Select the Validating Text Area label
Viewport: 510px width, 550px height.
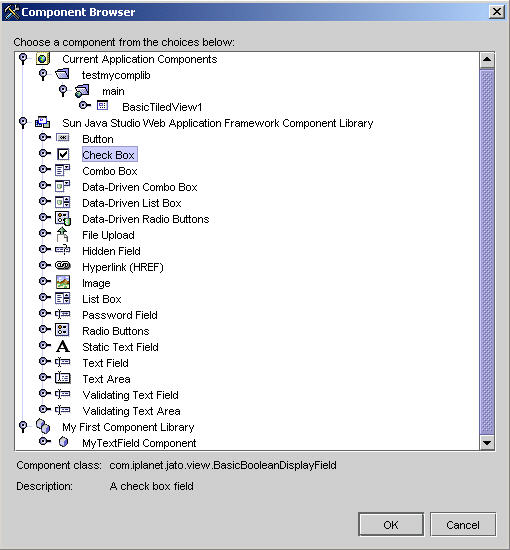[131, 411]
